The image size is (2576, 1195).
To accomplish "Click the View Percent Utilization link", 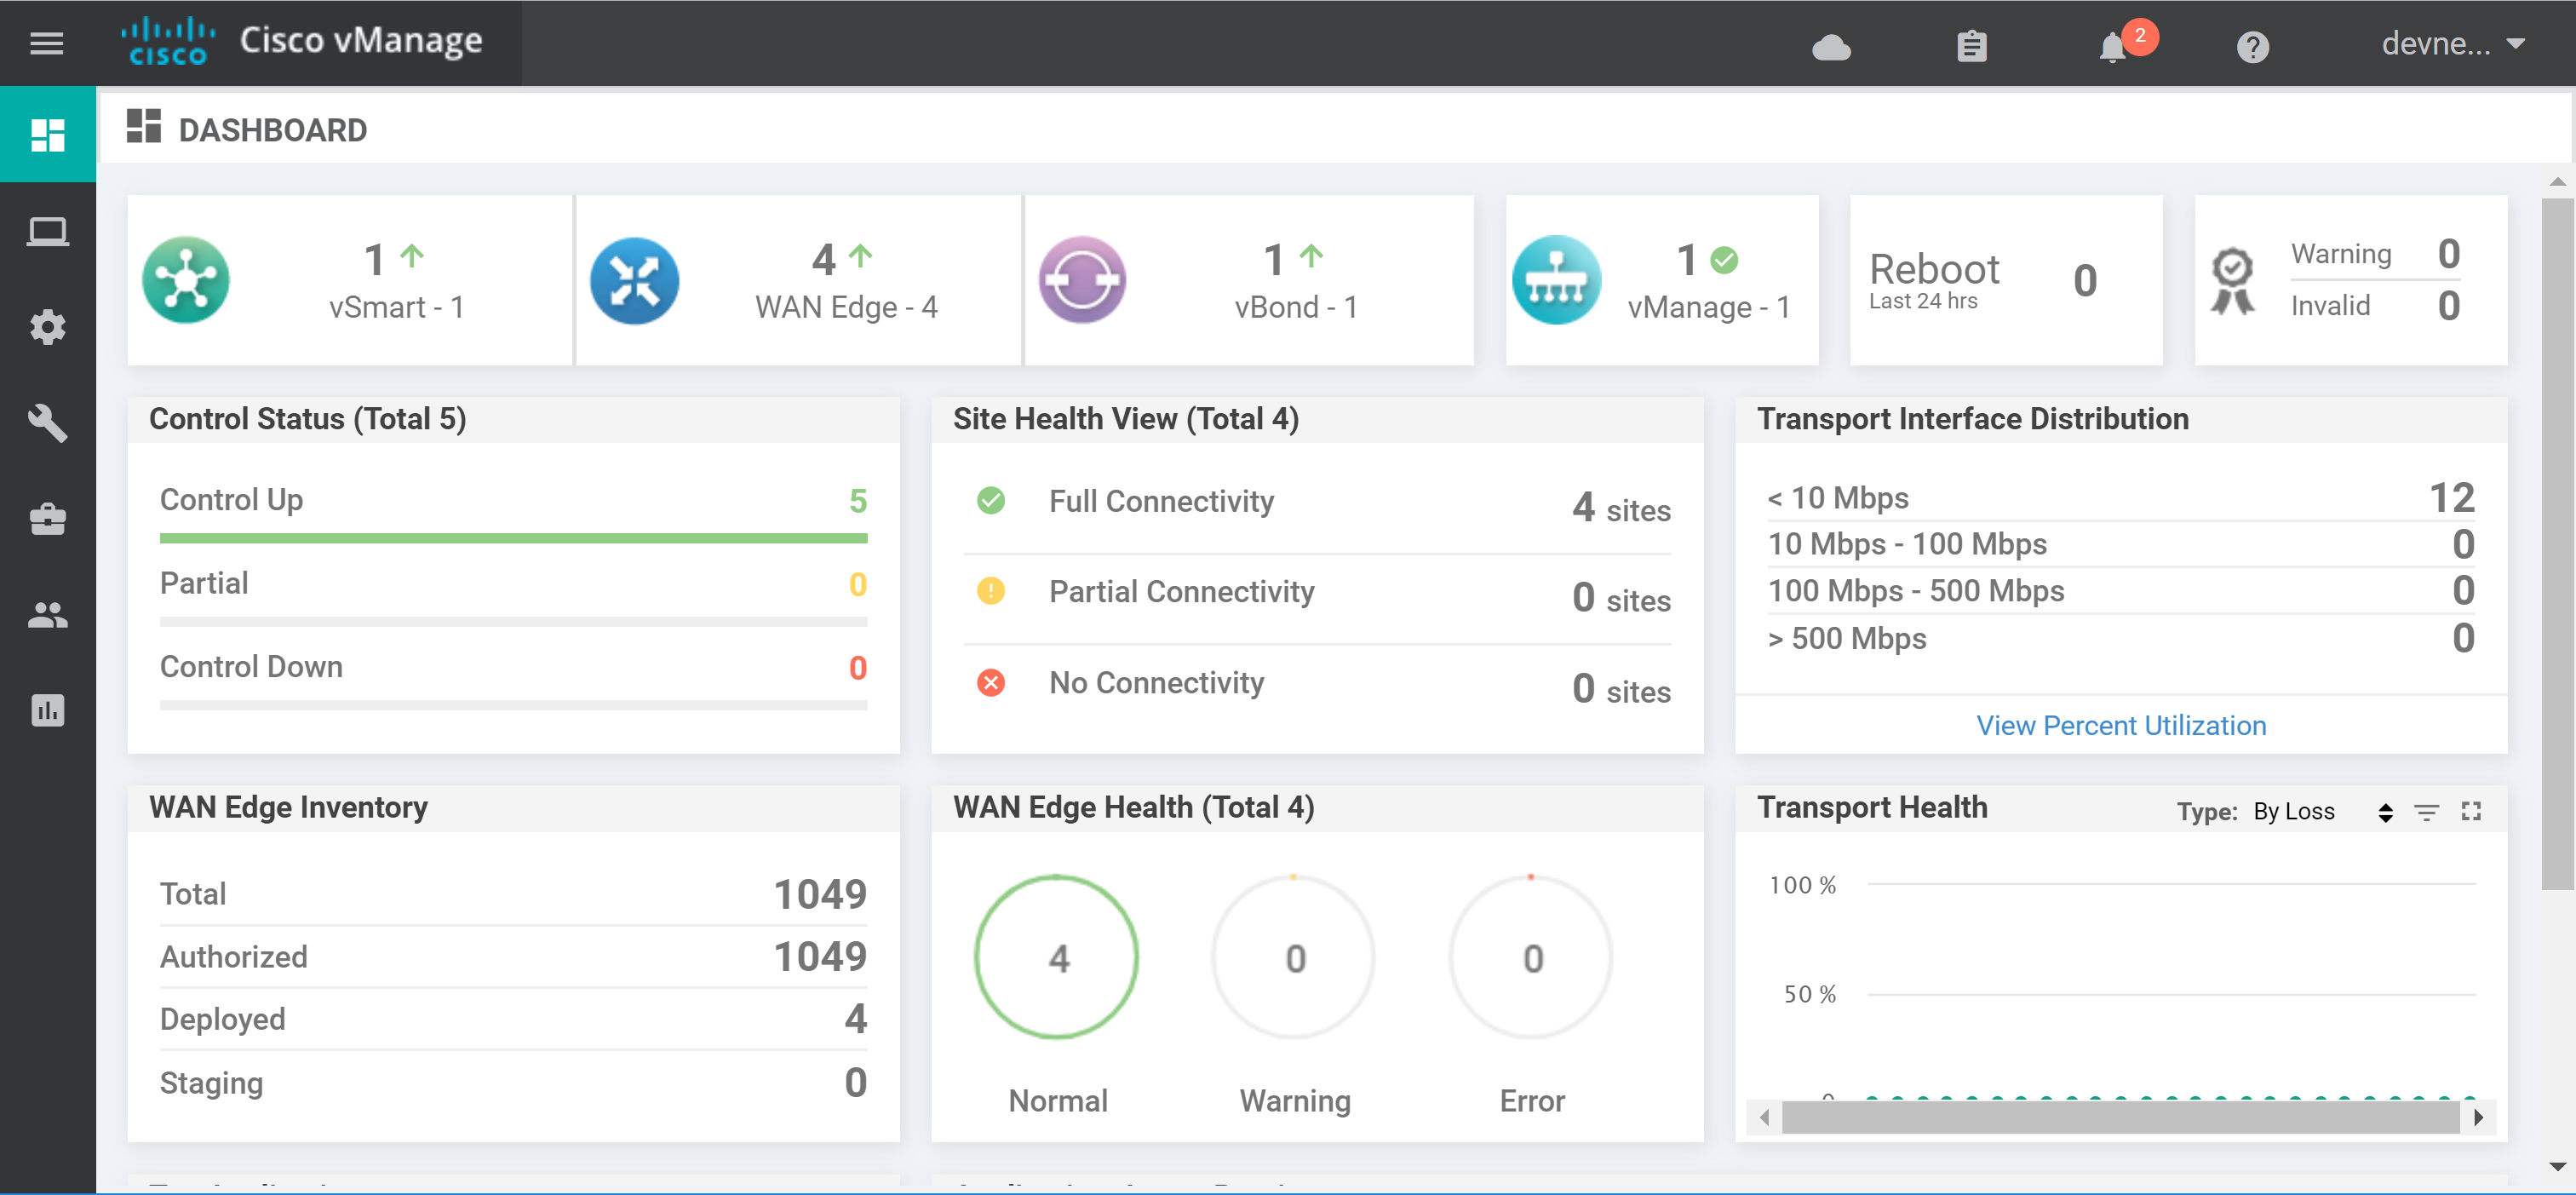I will click(2120, 725).
